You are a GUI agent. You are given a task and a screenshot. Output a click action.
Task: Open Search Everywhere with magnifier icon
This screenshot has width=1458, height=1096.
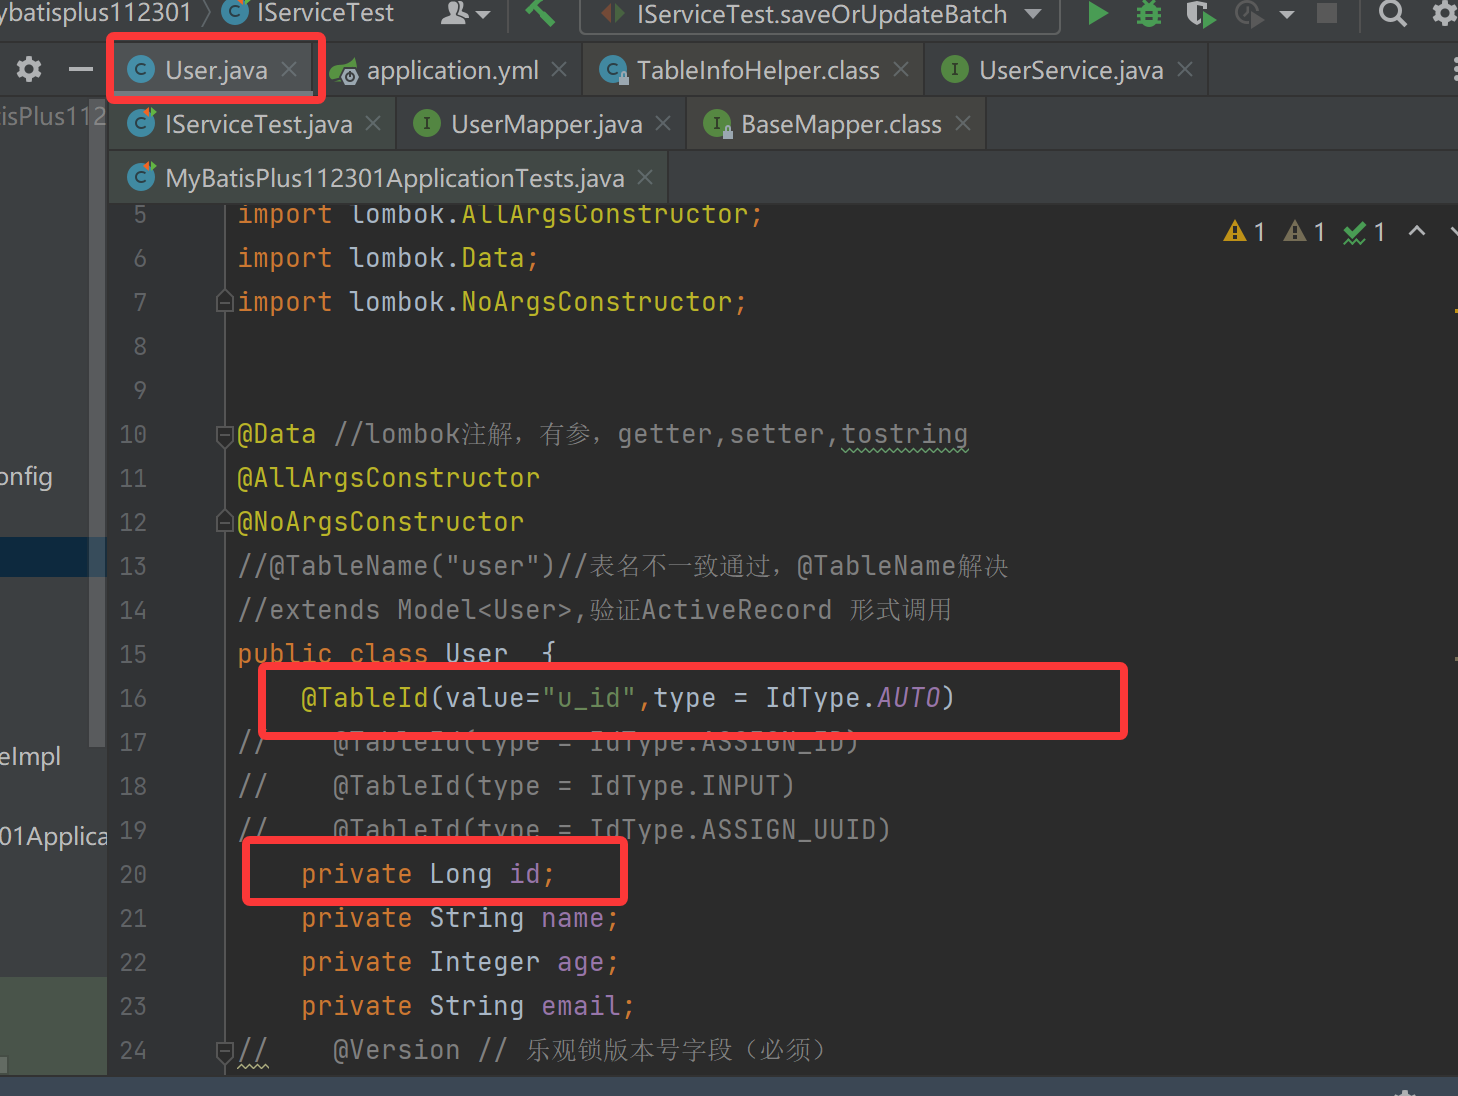tap(1392, 14)
